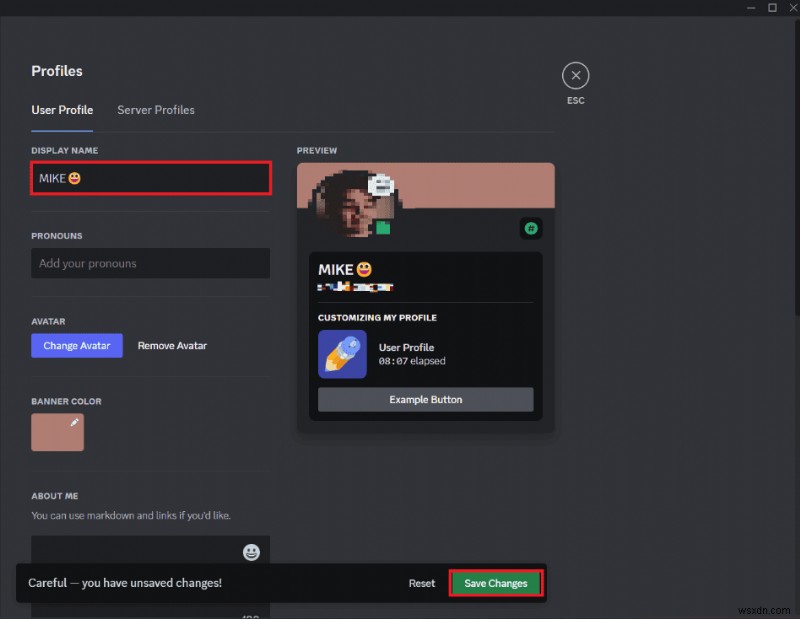This screenshot has height=619, width=800.
Task: Open the emoji picker in About Me
Action: click(x=251, y=552)
